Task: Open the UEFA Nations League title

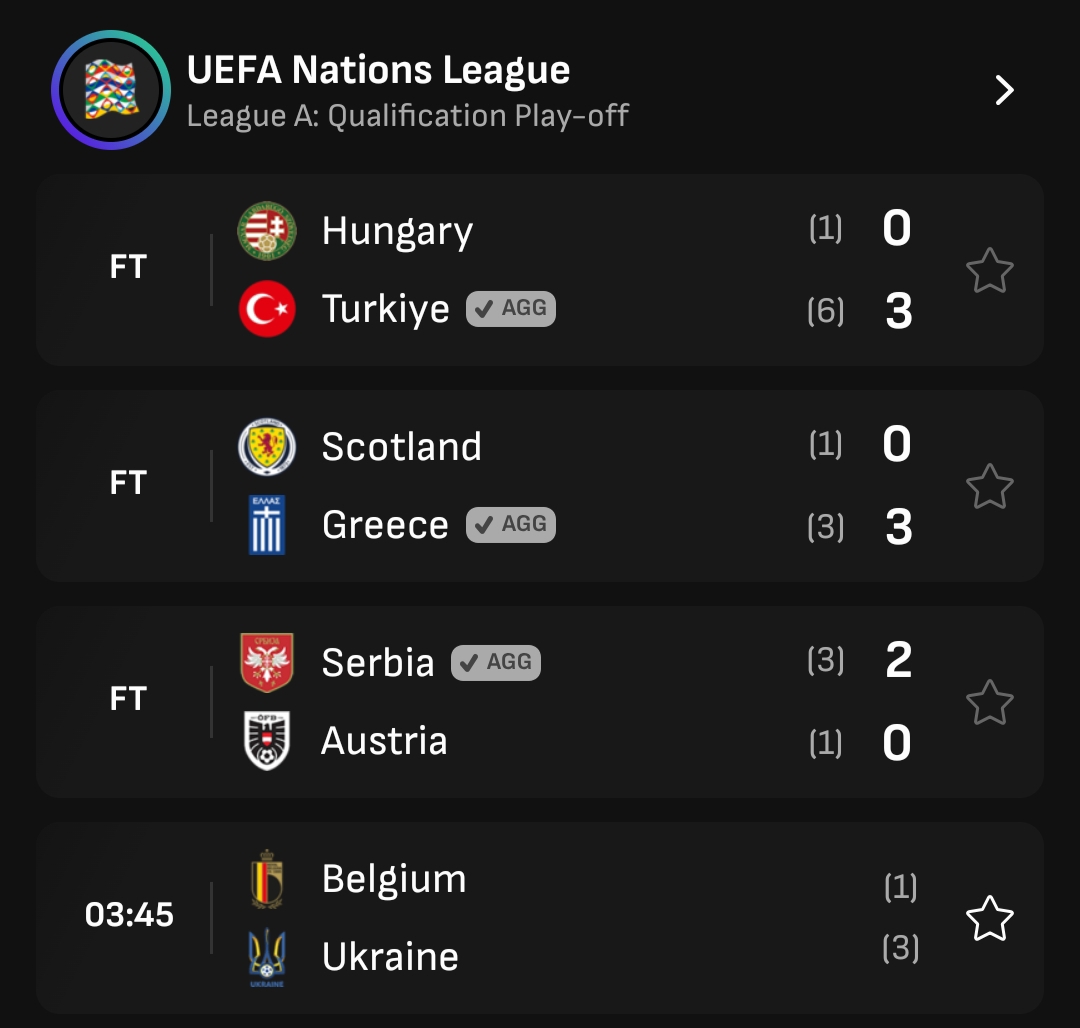Action: tap(378, 71)
